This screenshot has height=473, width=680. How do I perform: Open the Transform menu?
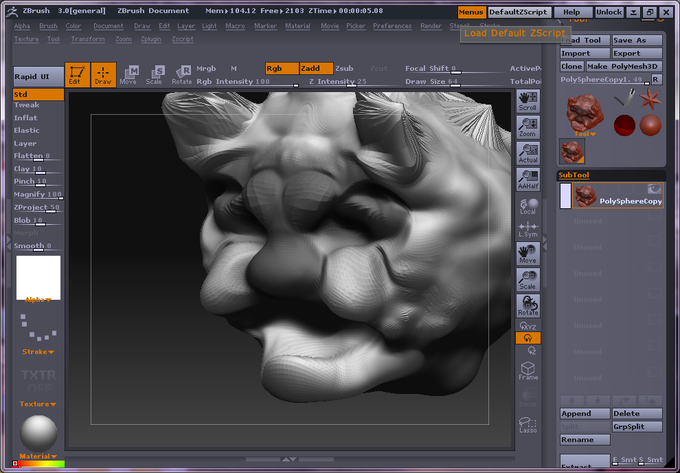88,39
